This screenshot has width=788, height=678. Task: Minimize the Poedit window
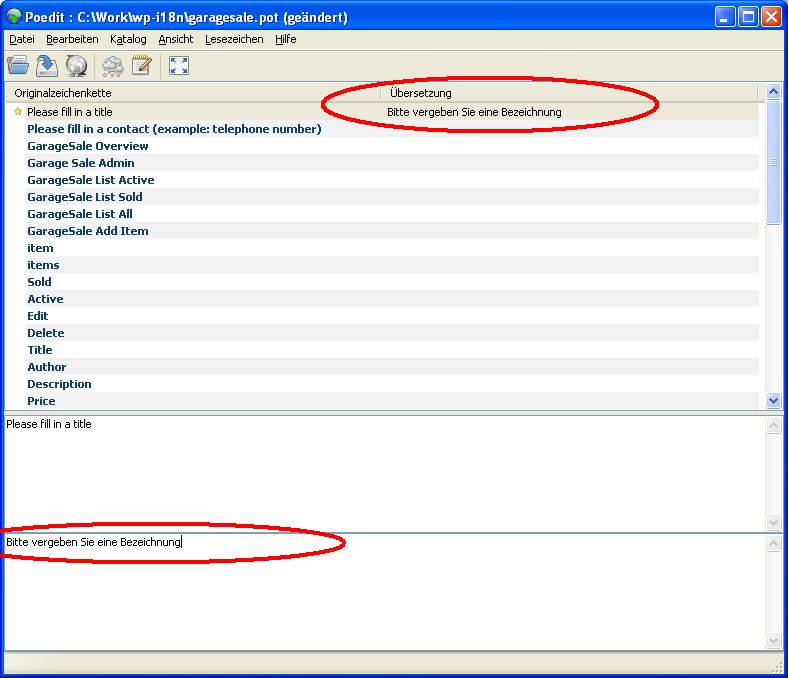pos(725,17)
